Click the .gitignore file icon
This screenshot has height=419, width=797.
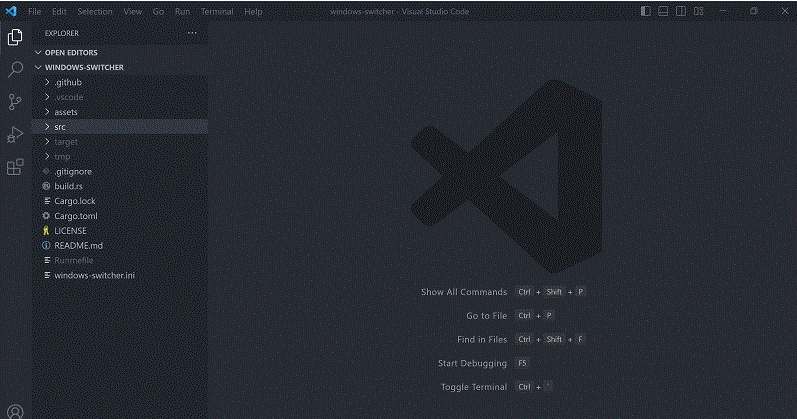pyautogui.click(x=46, y=171)
